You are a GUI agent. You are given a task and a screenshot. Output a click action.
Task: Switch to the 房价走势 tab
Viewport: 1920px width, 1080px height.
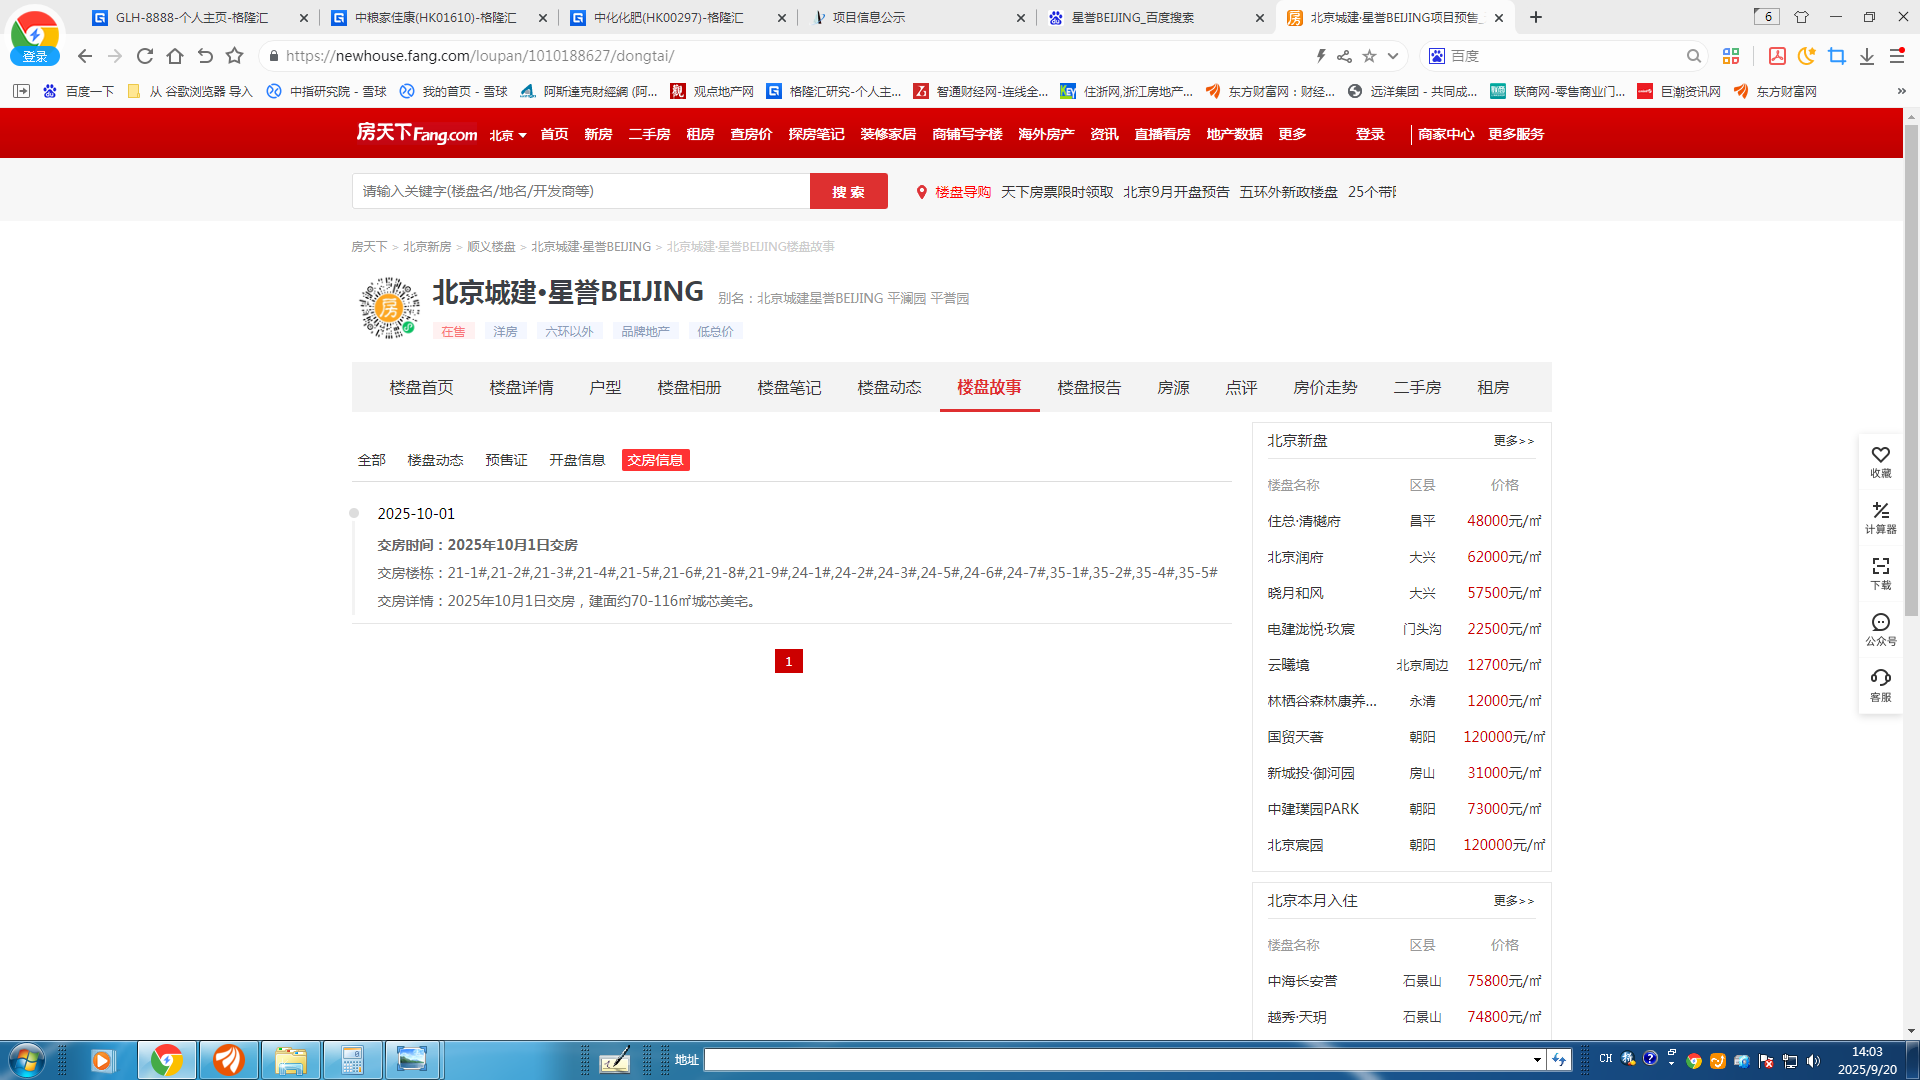point(1325,387)
